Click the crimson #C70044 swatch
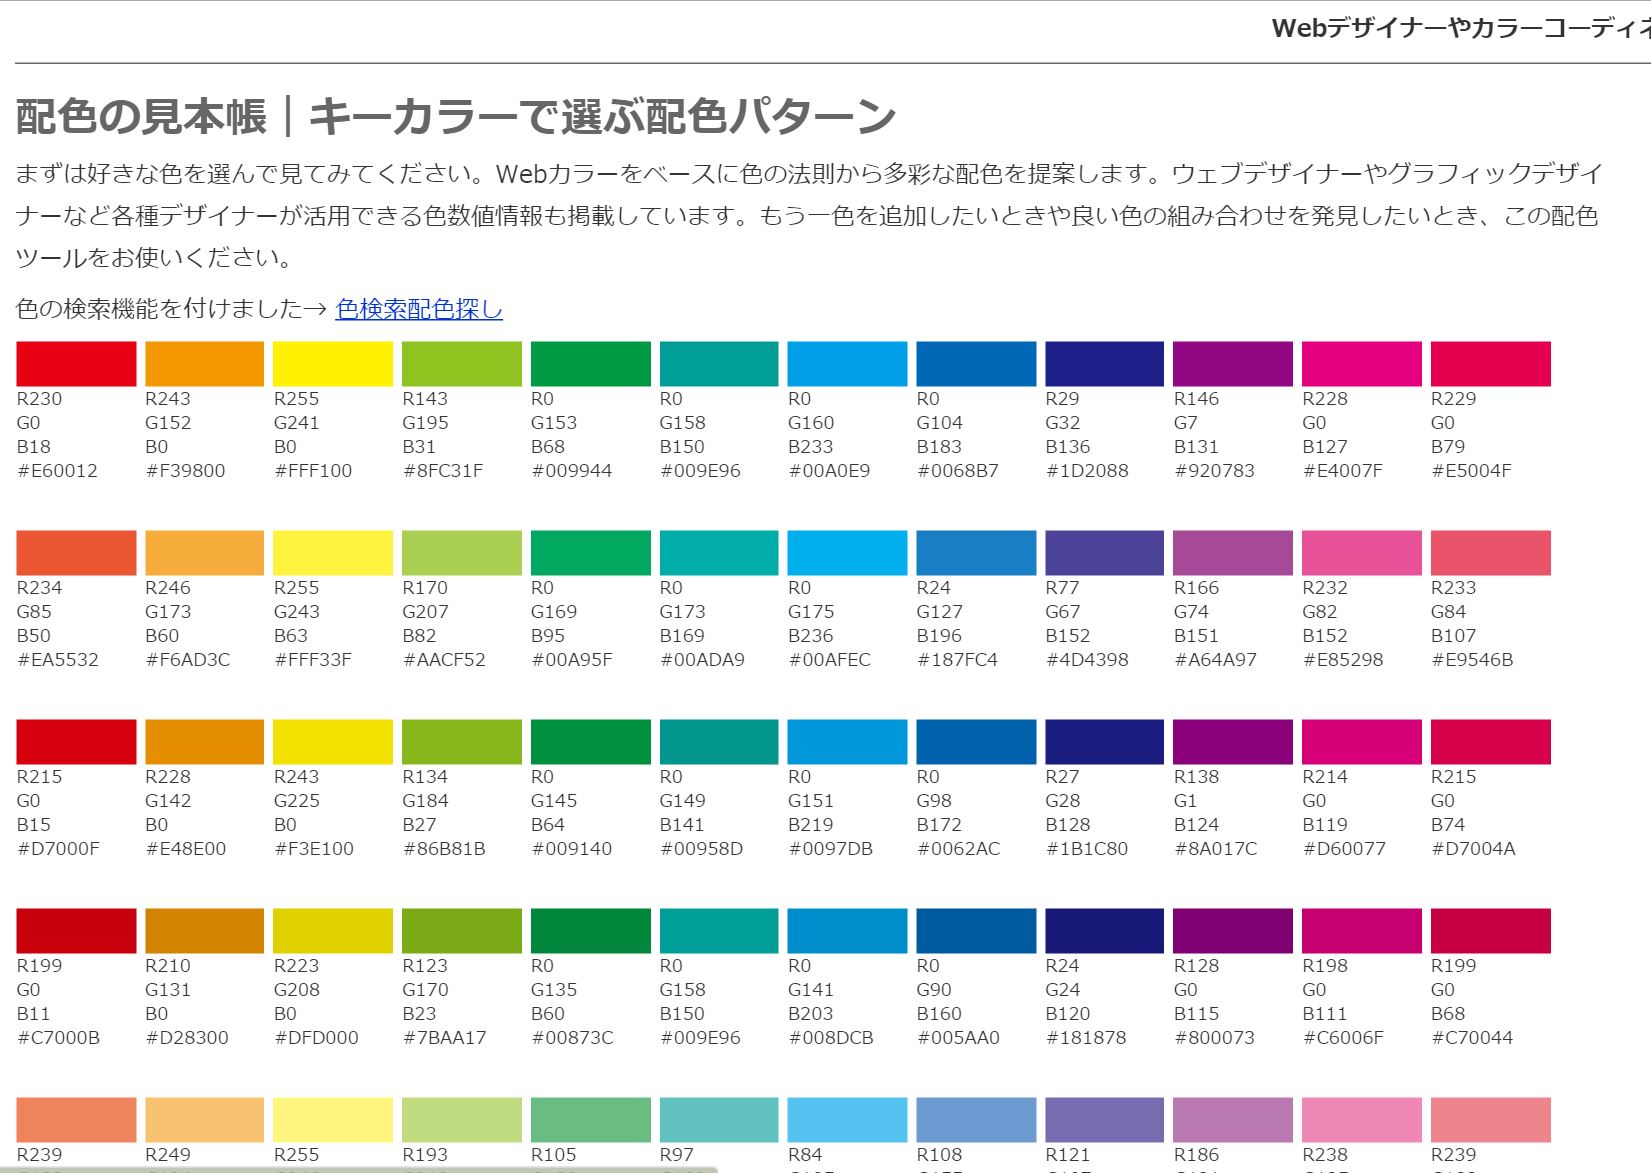 pyautogui.click(x=1491, y=931)
